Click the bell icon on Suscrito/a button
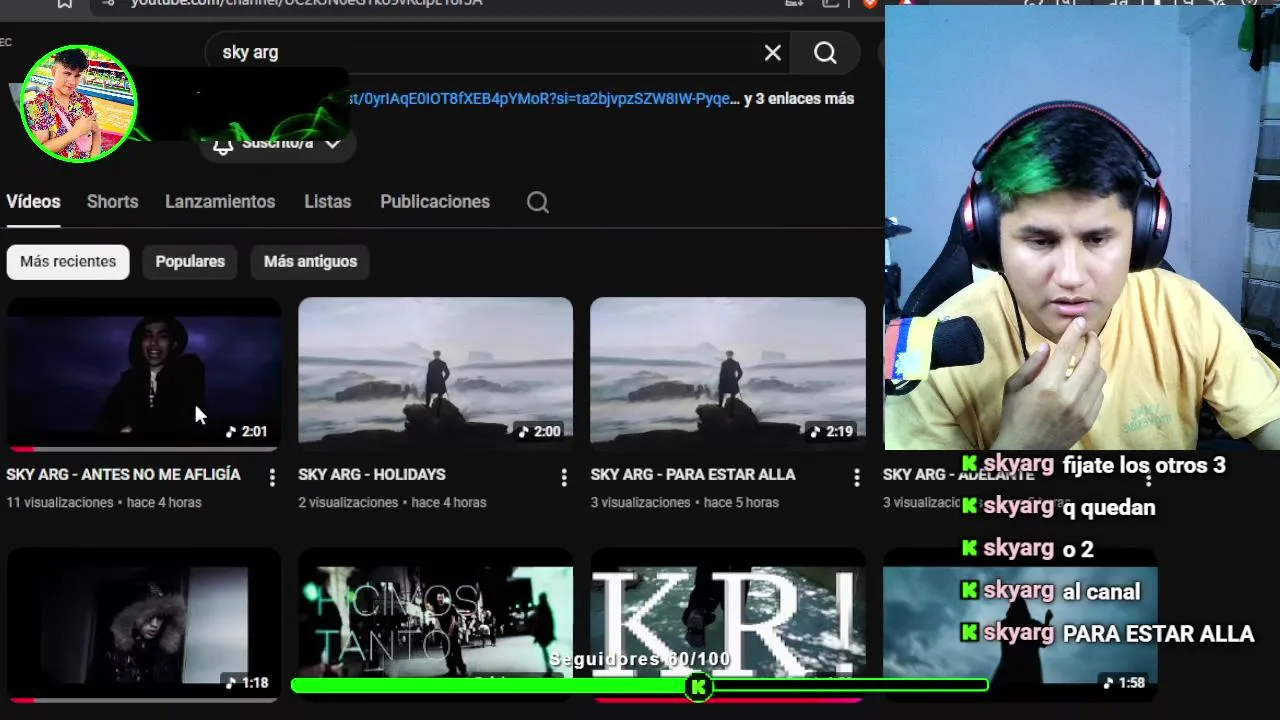Viewport: 1280px width, 720px height. pos(223,145)
